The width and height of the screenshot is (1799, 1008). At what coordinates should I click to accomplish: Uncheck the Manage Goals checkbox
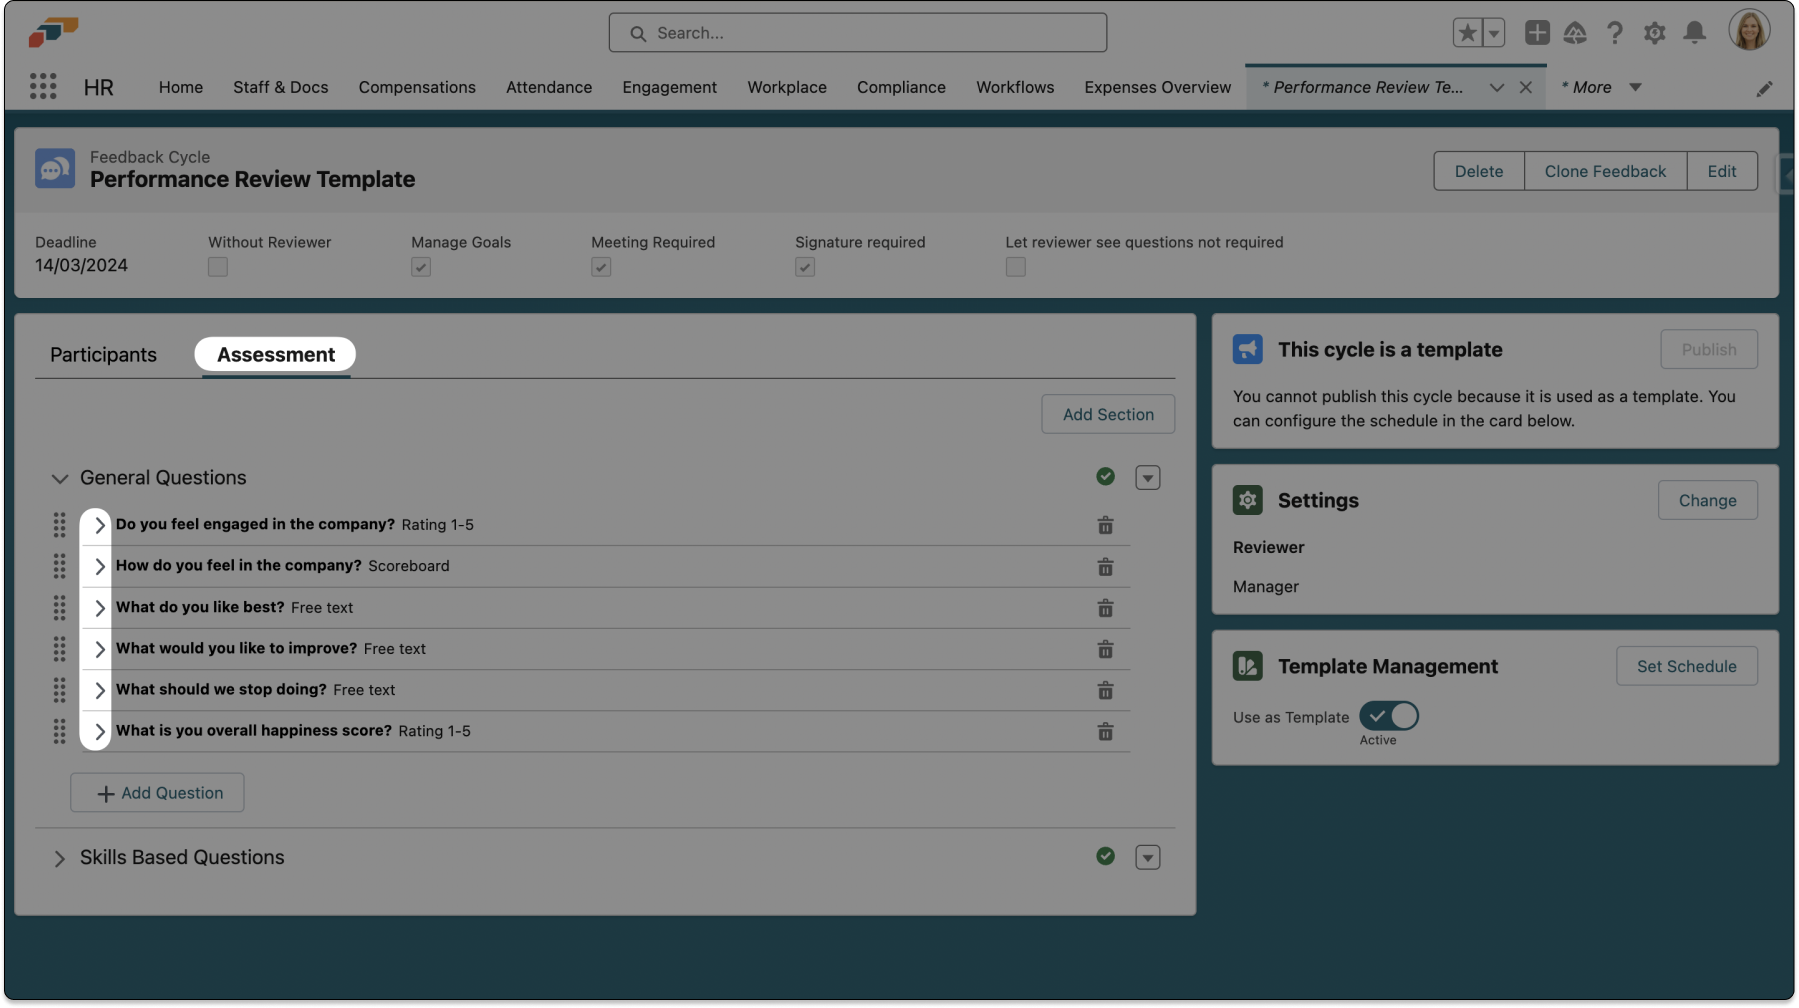click(x=421, y=267)
